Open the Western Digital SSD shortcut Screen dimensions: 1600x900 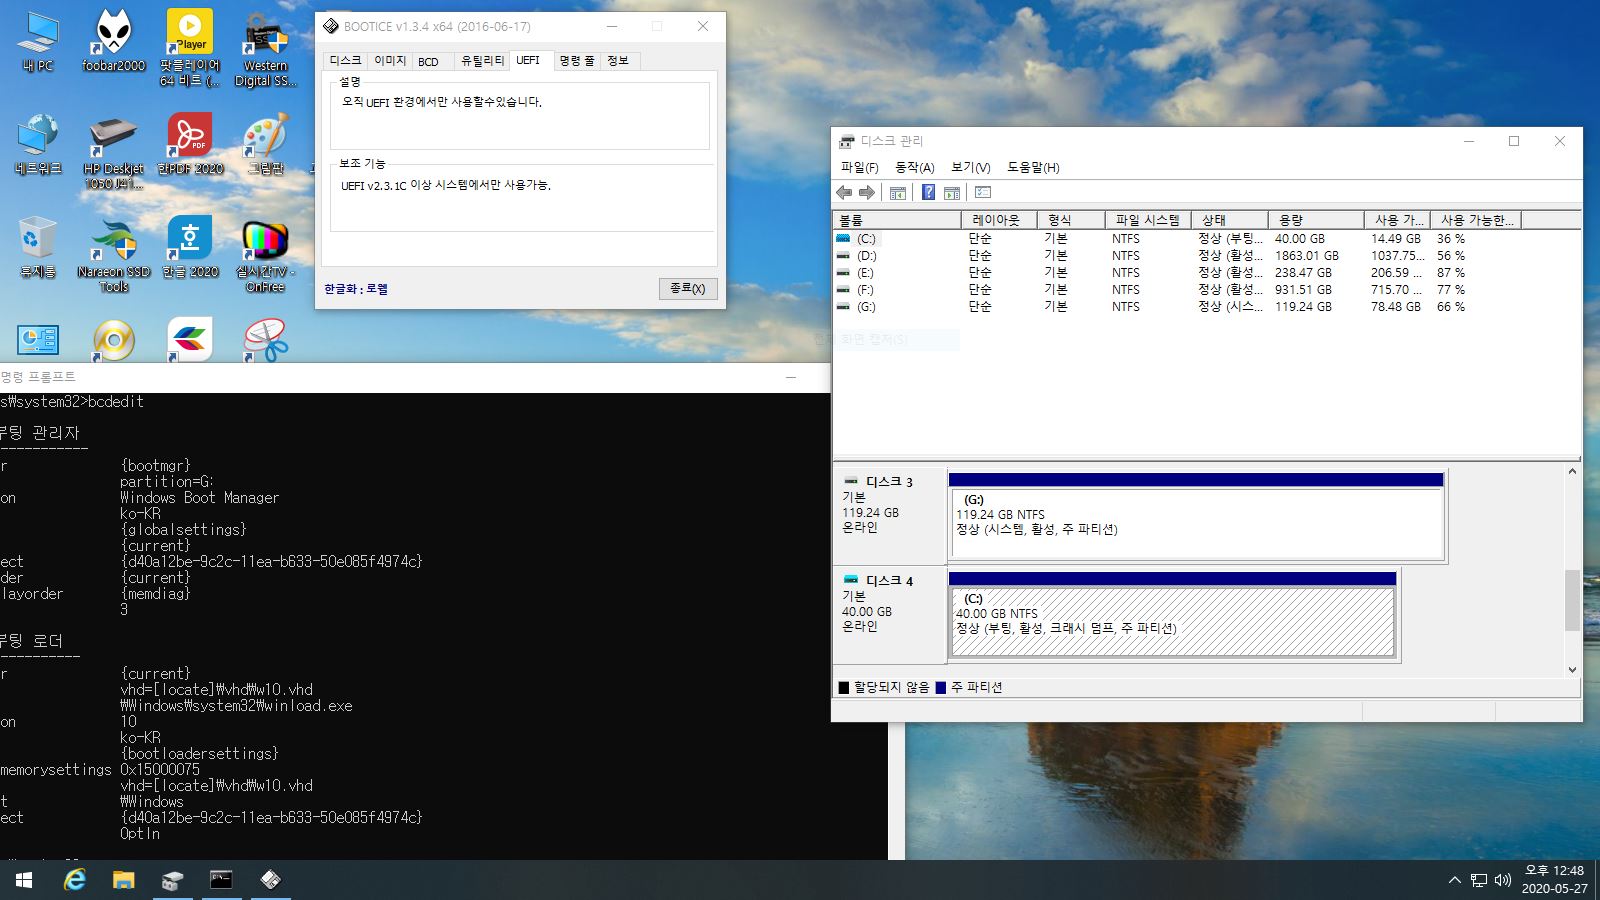pos(266,48)
